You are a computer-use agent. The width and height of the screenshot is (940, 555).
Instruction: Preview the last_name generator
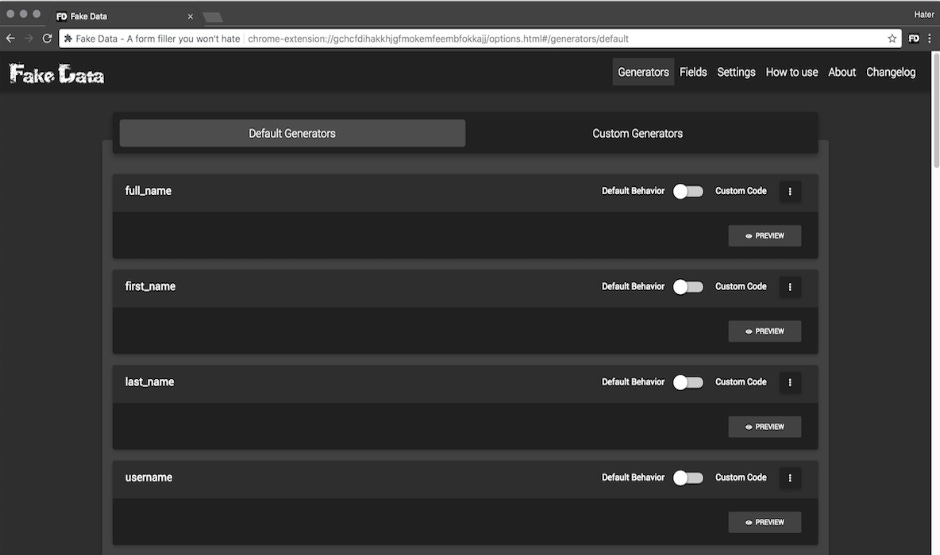(764, 427)
